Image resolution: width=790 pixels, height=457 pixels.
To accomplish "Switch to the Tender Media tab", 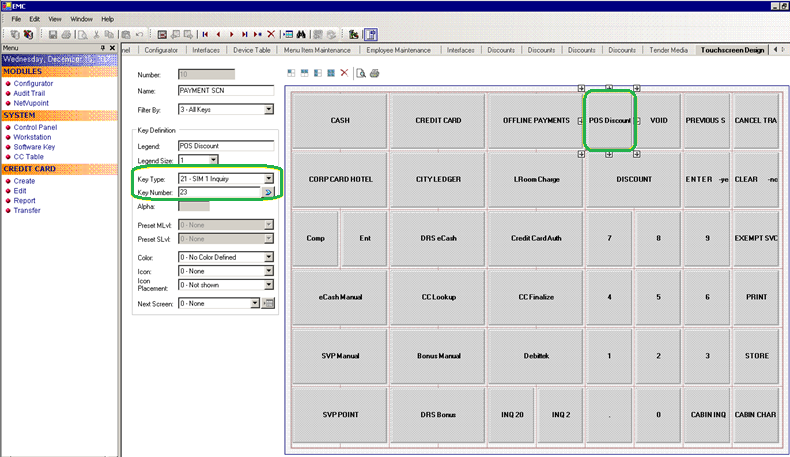I will (668, 50).
